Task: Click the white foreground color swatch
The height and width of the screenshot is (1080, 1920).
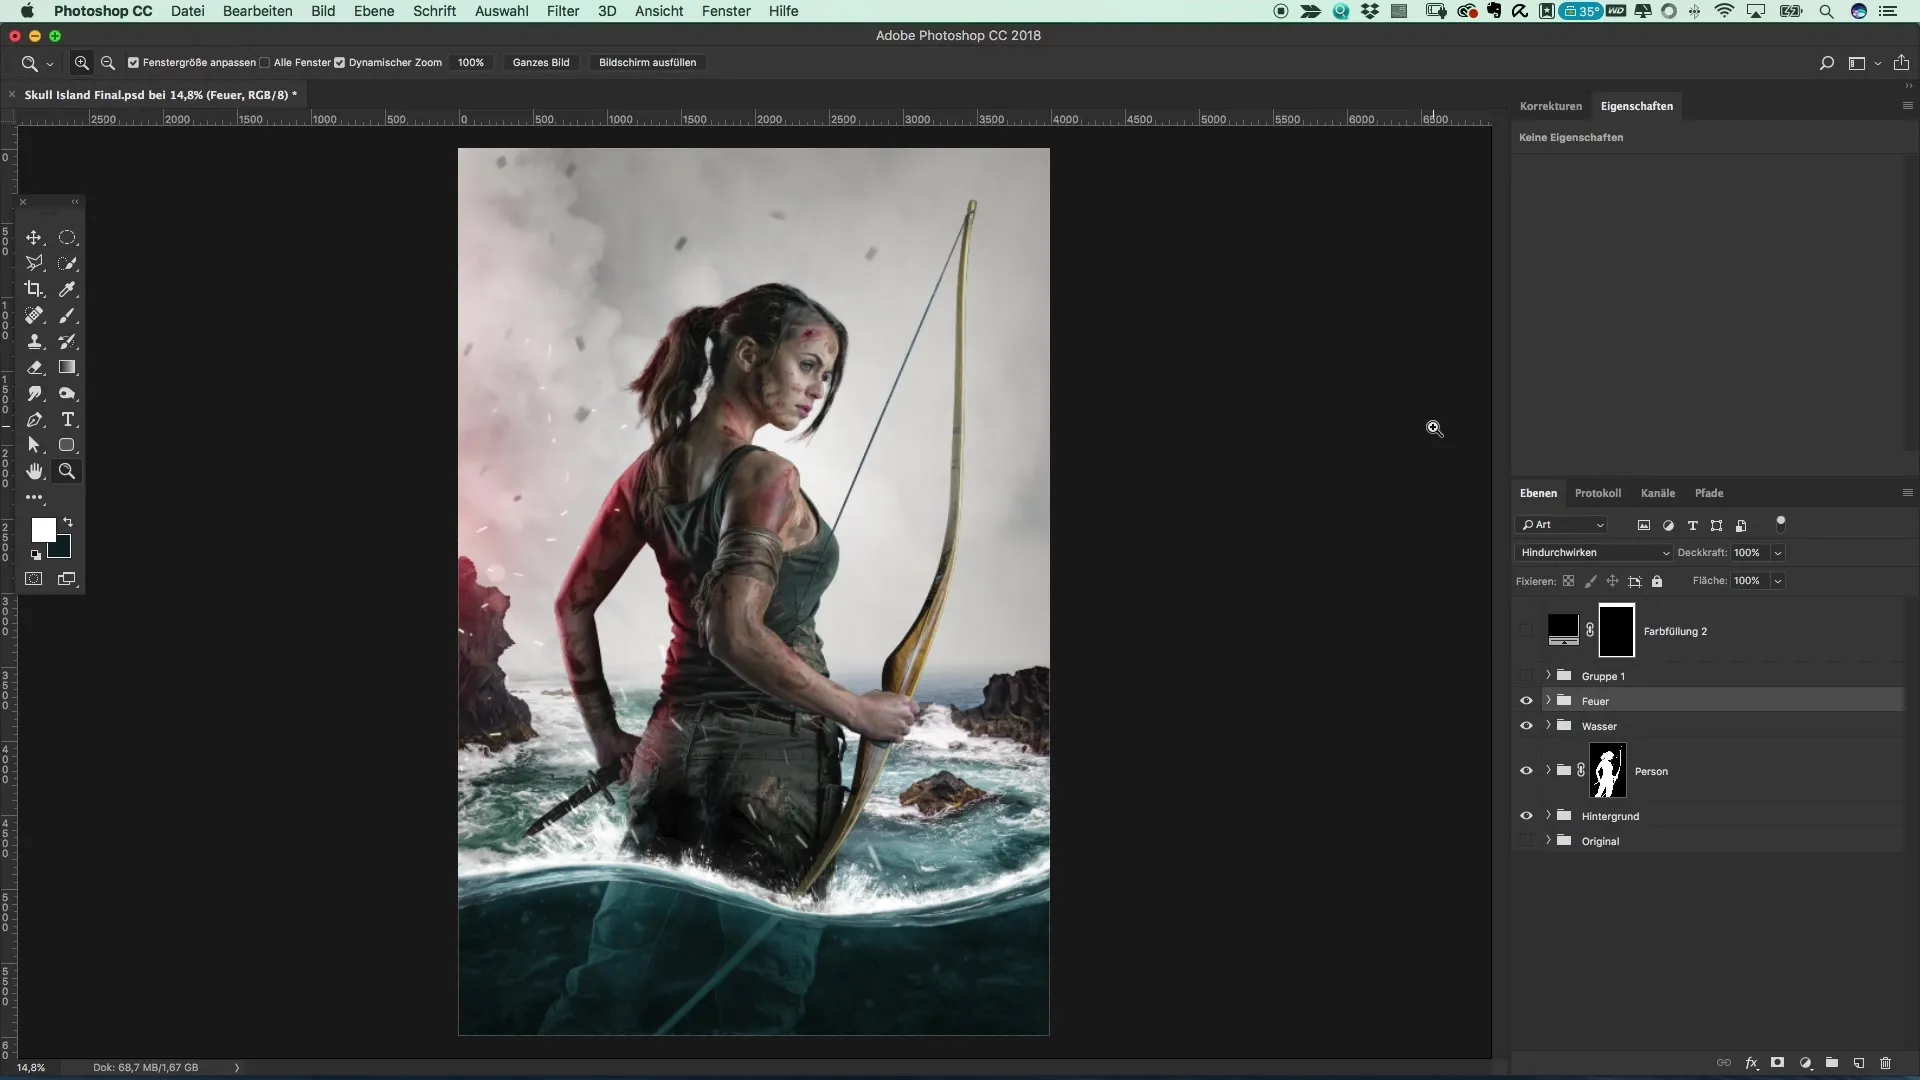Action: click(42, 529)
